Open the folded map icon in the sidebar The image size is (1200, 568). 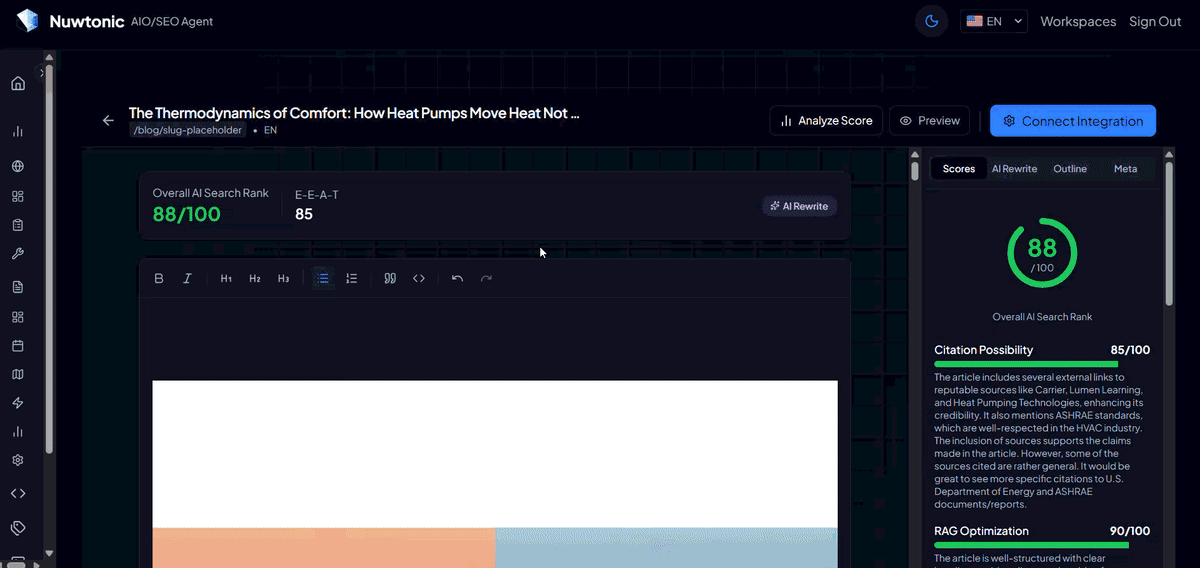pyautogui.click(x=17, y=374)
